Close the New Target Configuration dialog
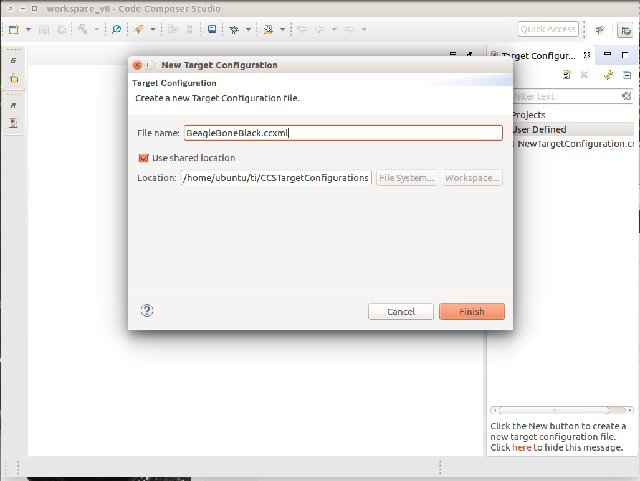640x481 pixels. click(x=137, y=65)
